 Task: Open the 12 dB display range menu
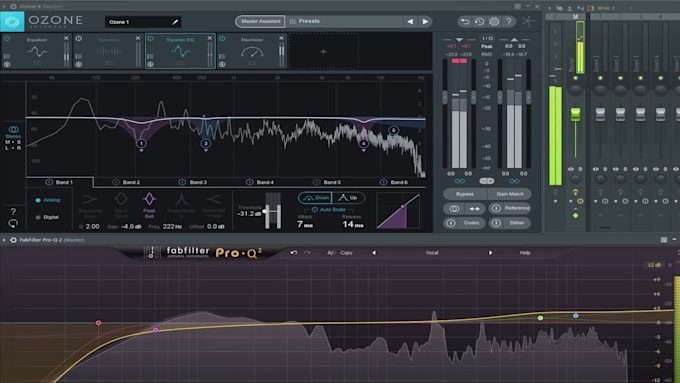pyautogui.click(x=654, y=265)
